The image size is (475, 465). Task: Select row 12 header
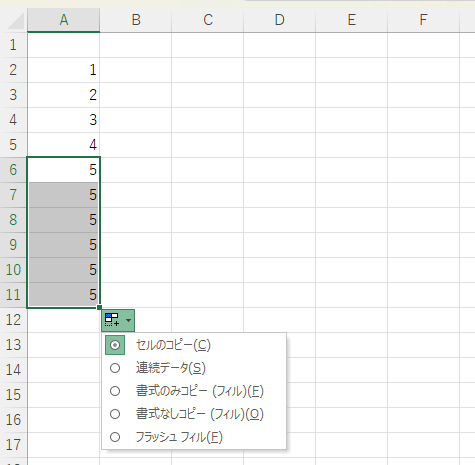(x=13, y=320)
